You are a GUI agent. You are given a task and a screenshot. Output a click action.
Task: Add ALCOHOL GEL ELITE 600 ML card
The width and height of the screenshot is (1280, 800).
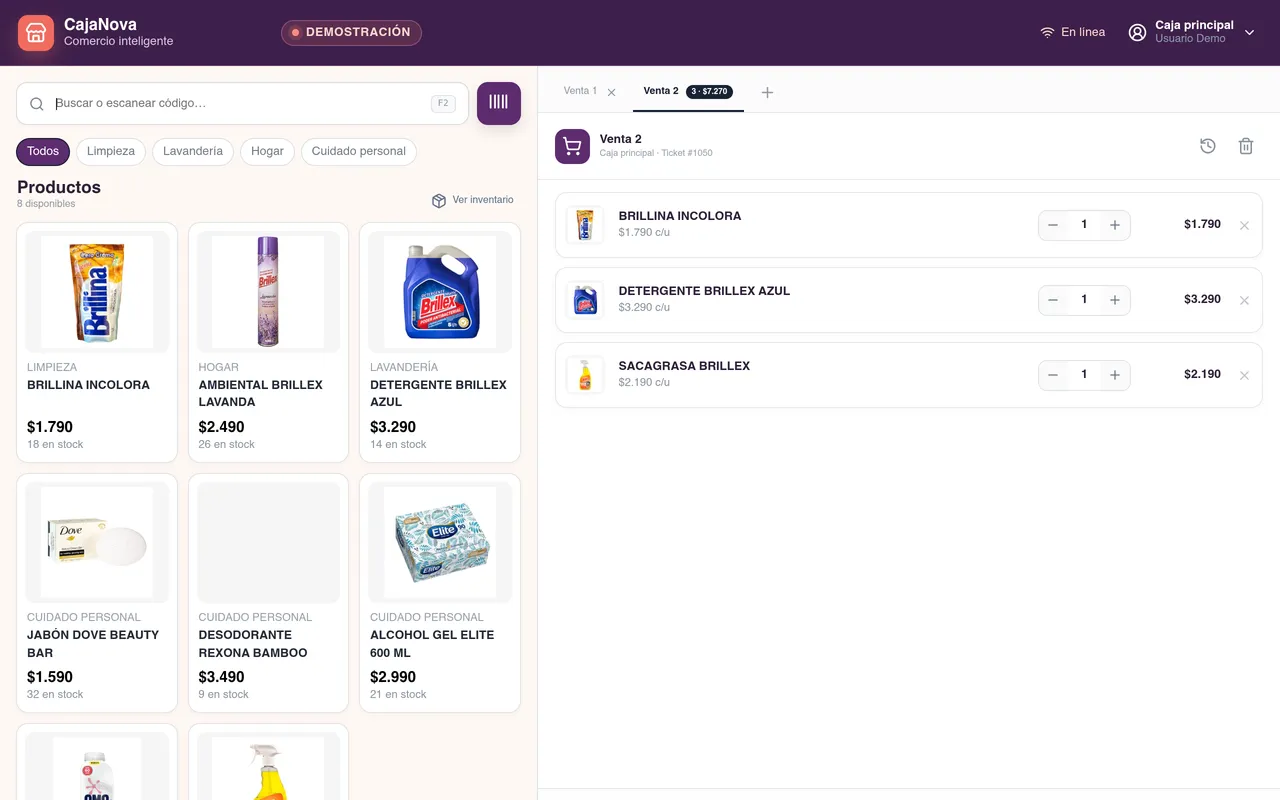tap(440, 593)
